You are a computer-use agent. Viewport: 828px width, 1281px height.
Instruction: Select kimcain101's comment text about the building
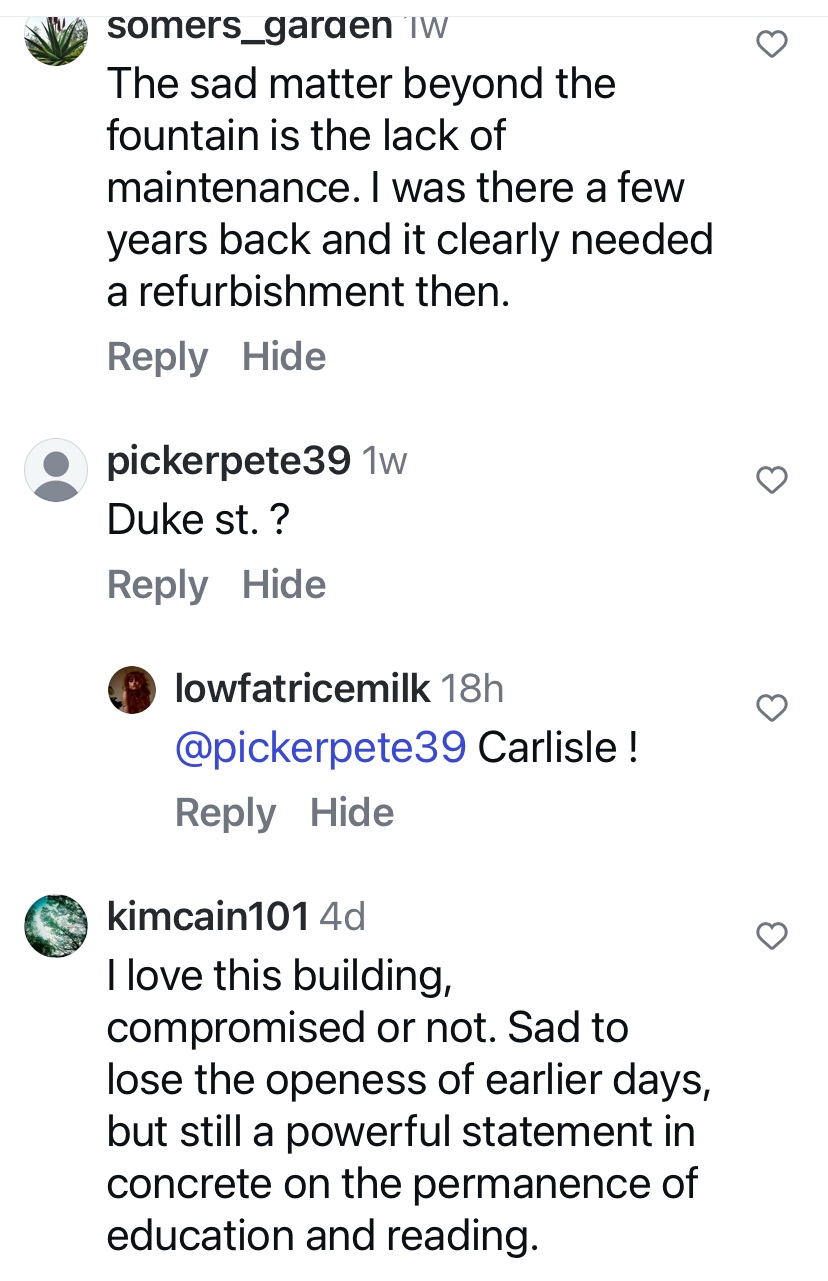pos(400,1107)
